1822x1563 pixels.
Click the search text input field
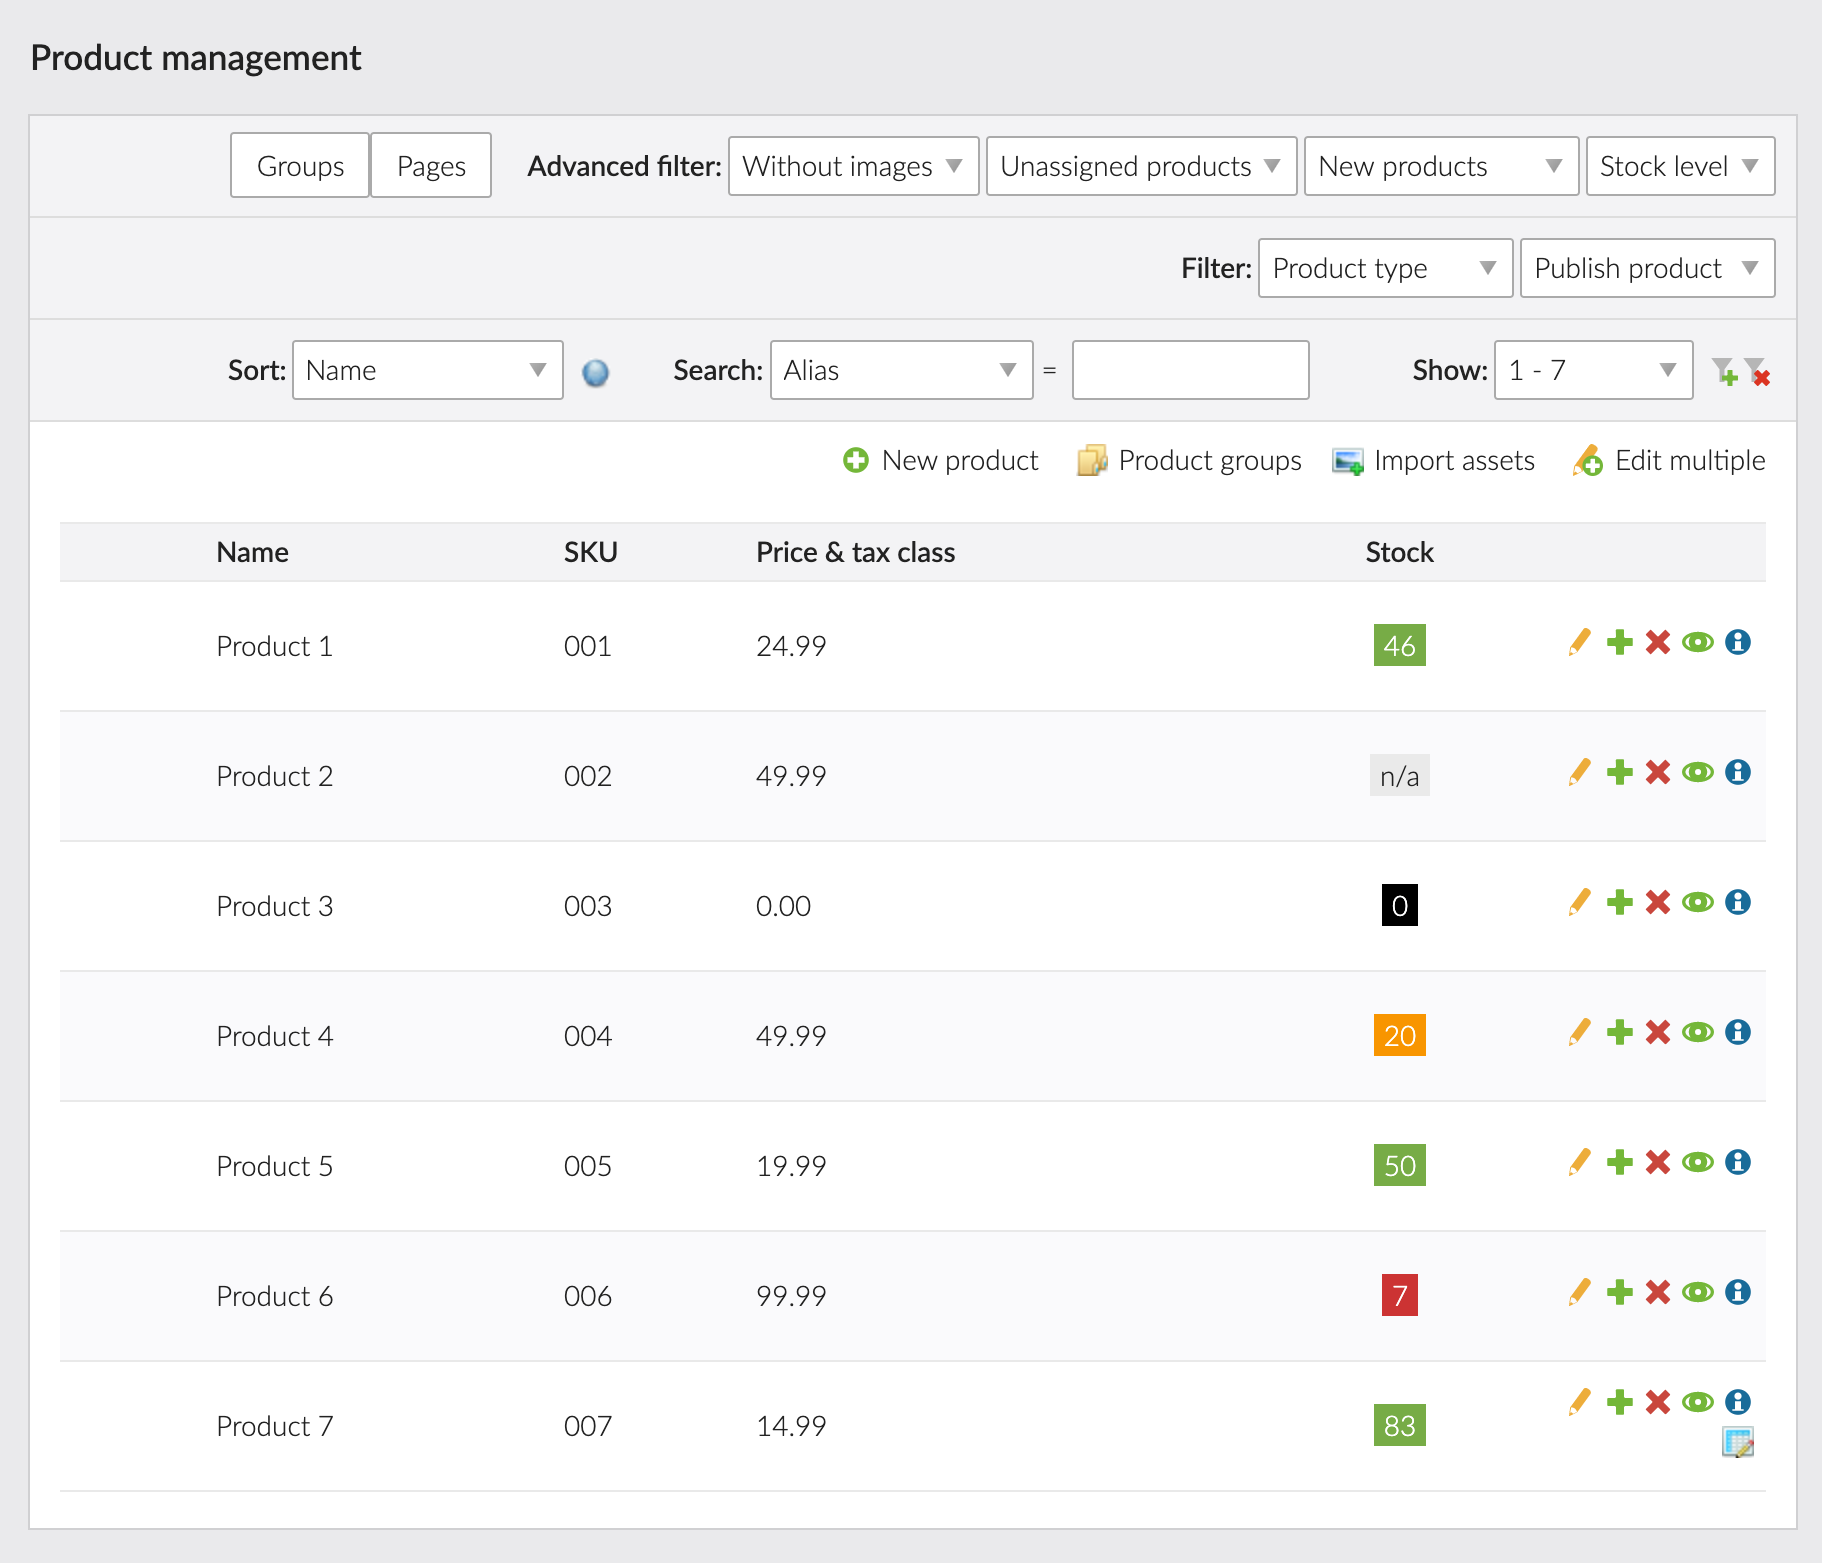(x=1190, y=371)
